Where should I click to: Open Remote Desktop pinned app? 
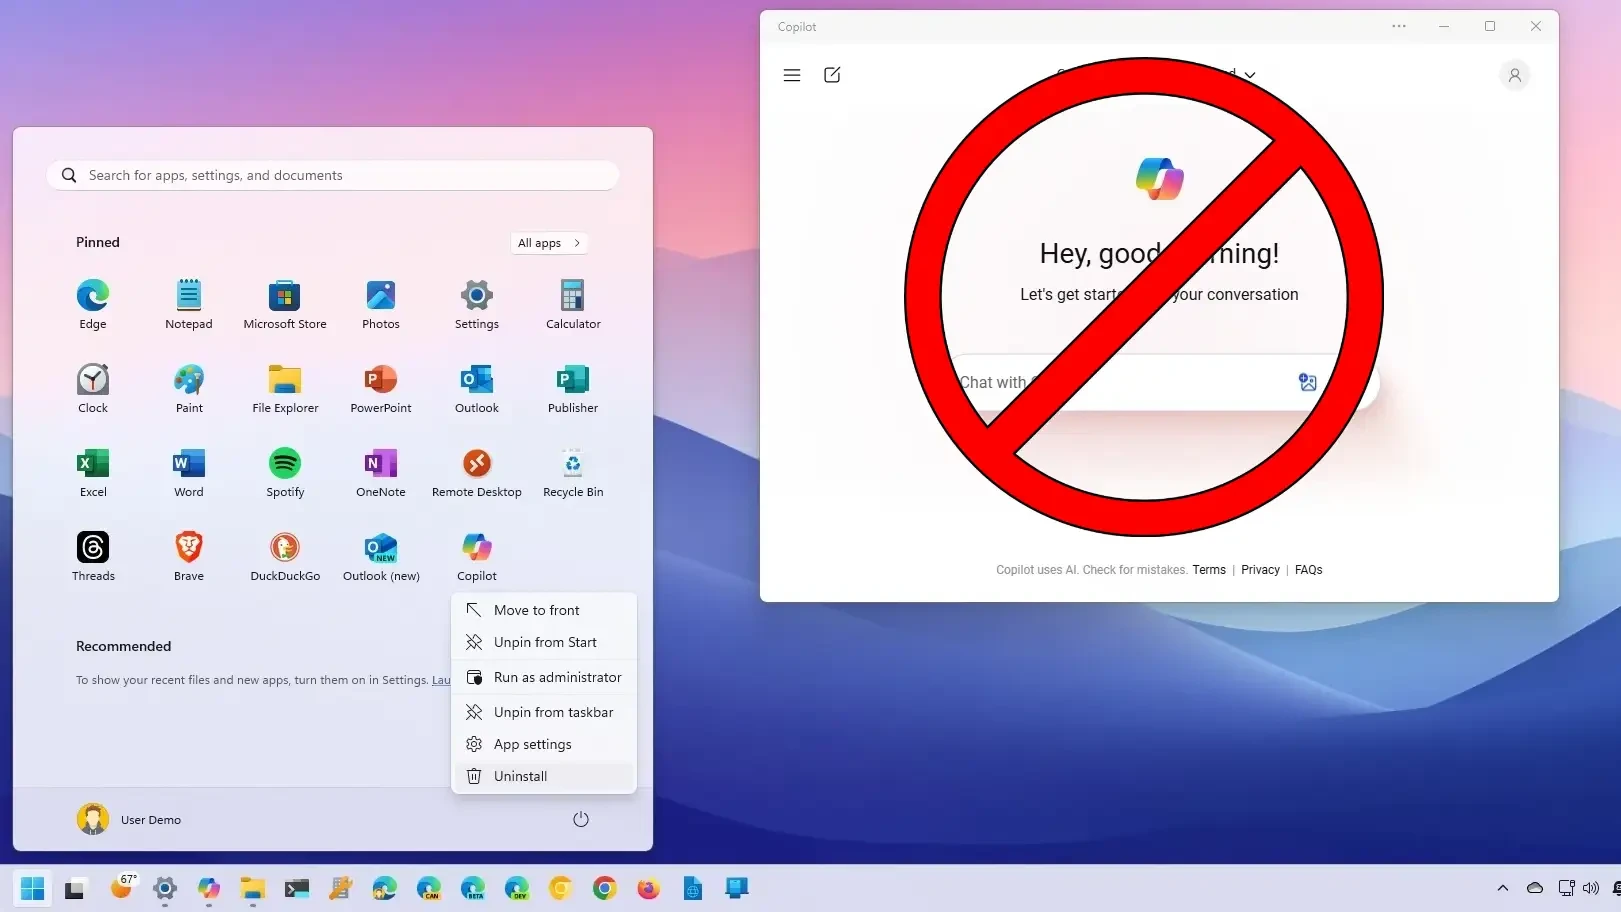coord(477,464)
